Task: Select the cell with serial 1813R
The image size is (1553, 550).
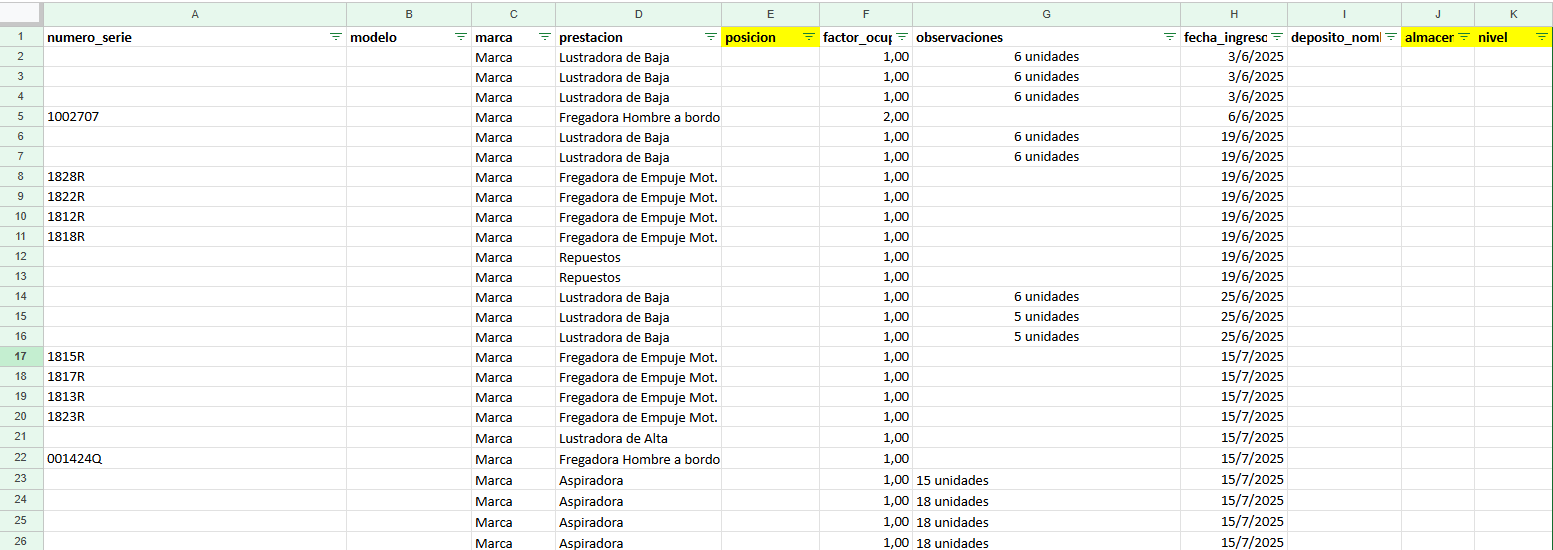Action: [x=195, y=397]
